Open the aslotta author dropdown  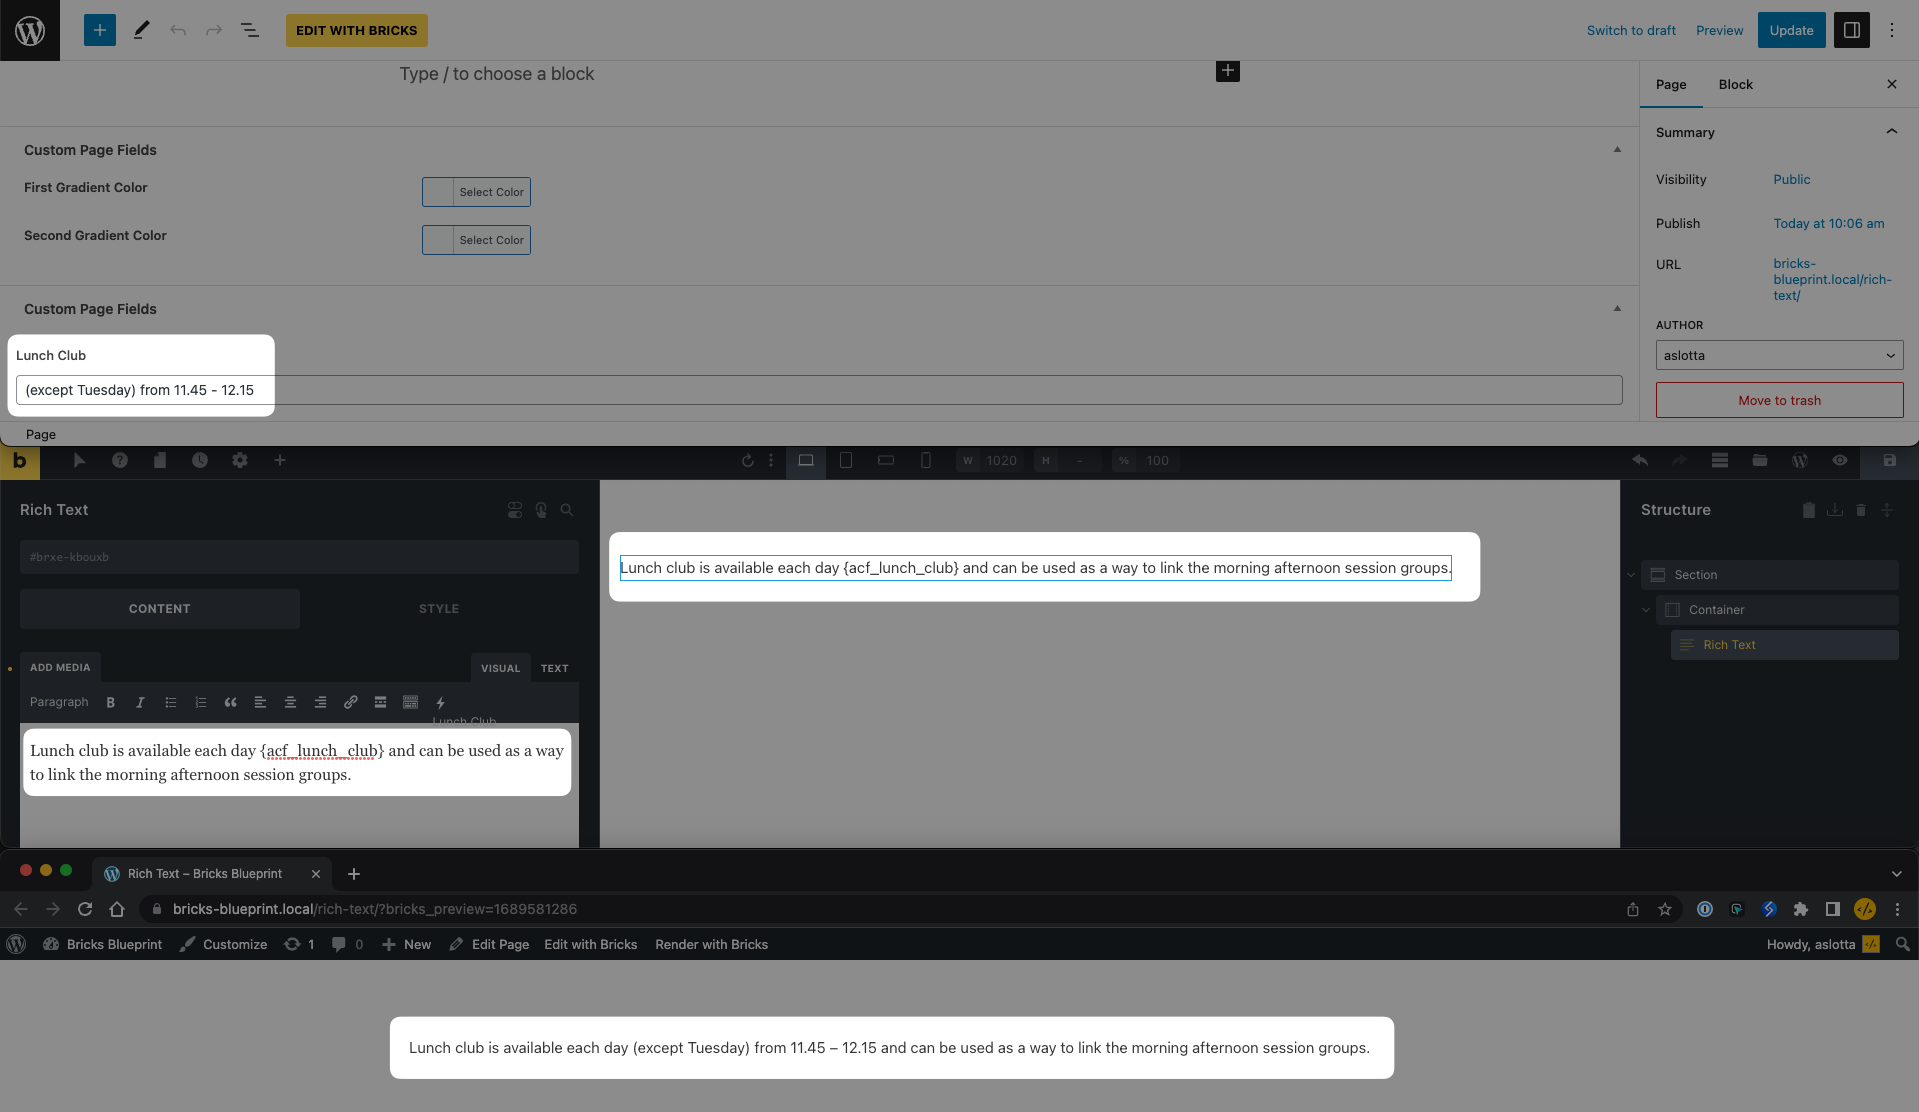click(1779, 355)
